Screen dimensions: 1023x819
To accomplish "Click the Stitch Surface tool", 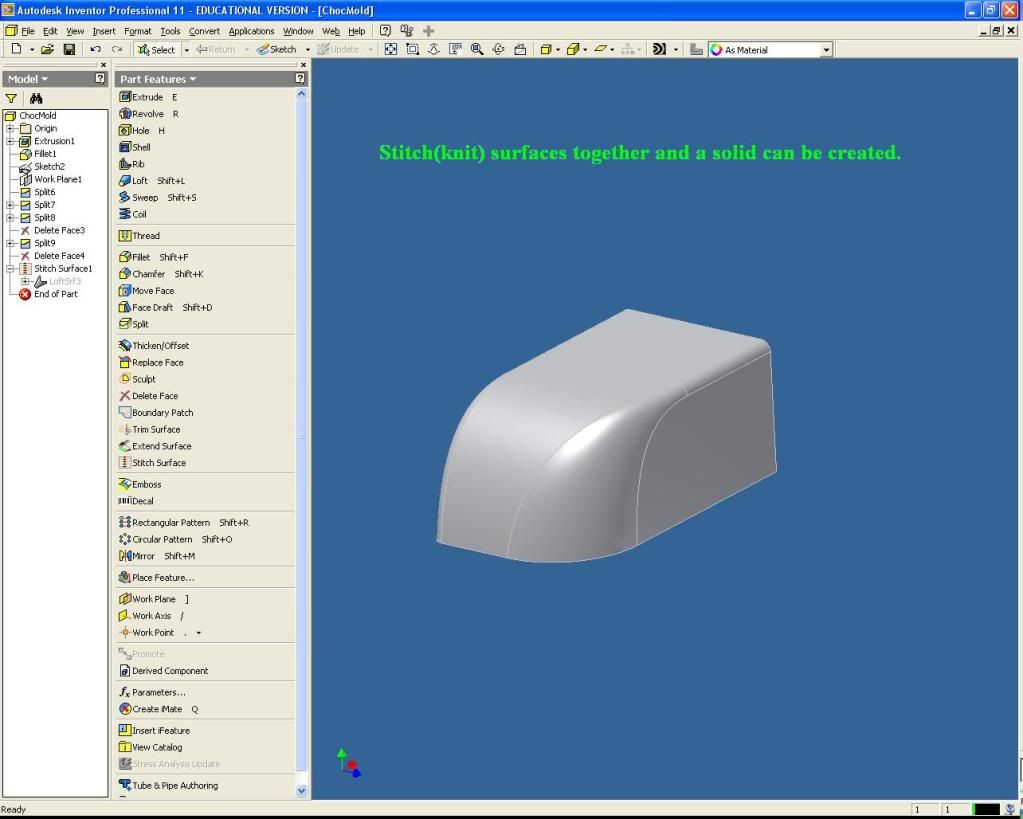I will click(x=158, y=463).
